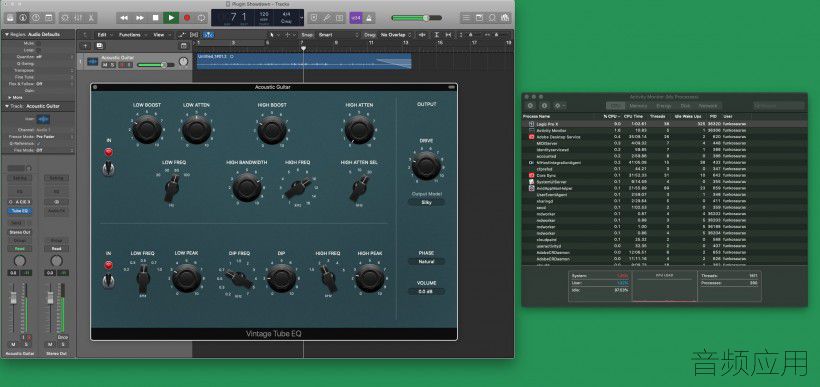Open the List Editors button
The image size is (820, 387).
click(466, 18)
